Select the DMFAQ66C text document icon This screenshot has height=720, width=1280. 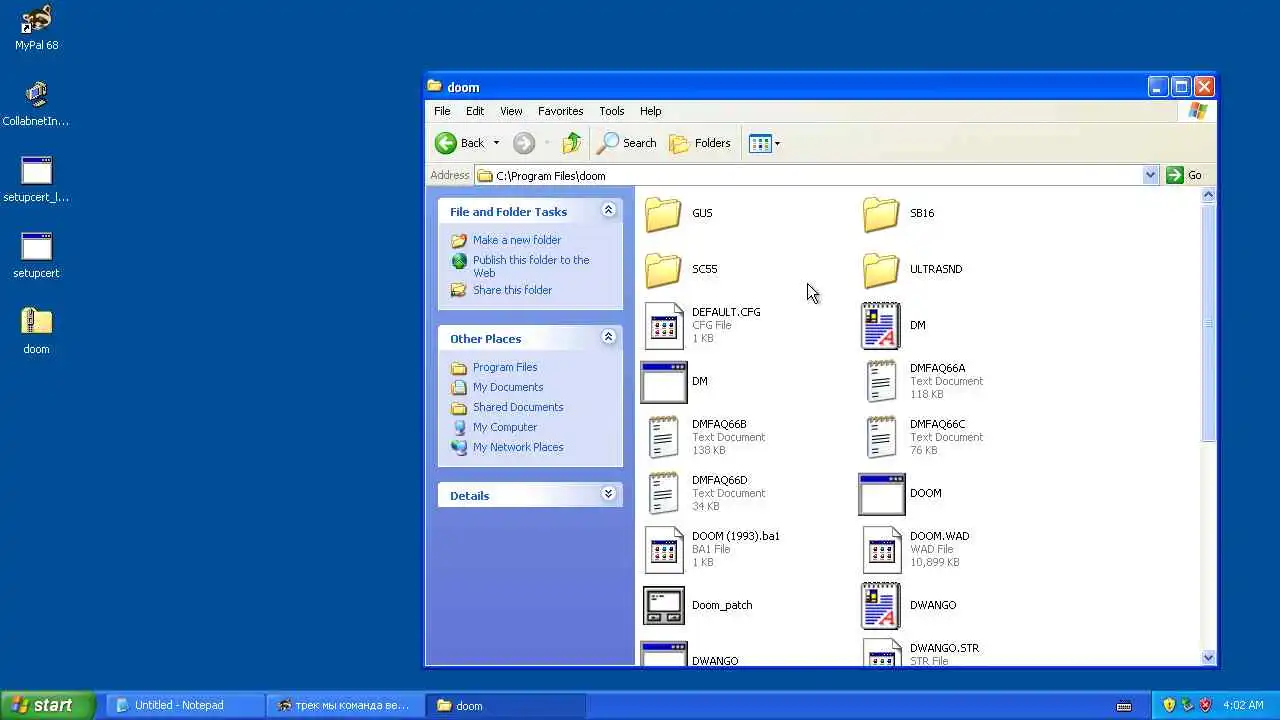881,437
